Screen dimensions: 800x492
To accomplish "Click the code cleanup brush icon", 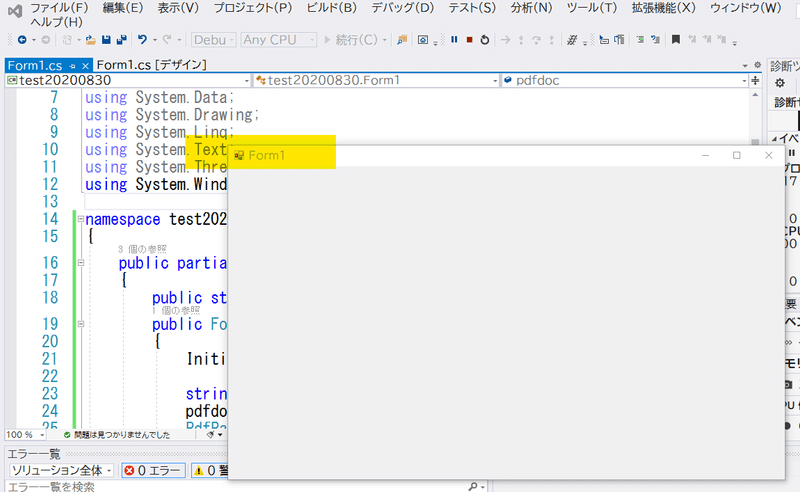I will (x=210, y=435).
